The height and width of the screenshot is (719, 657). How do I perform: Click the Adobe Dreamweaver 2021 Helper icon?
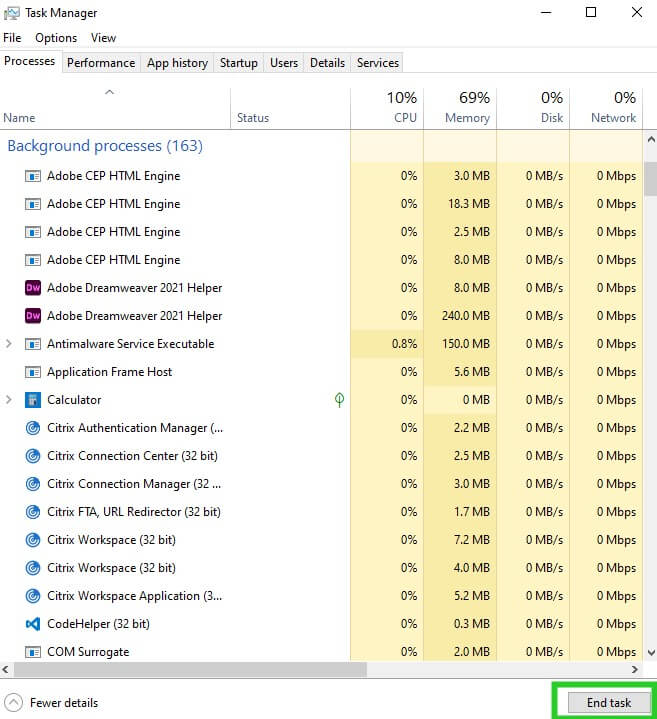32,288
